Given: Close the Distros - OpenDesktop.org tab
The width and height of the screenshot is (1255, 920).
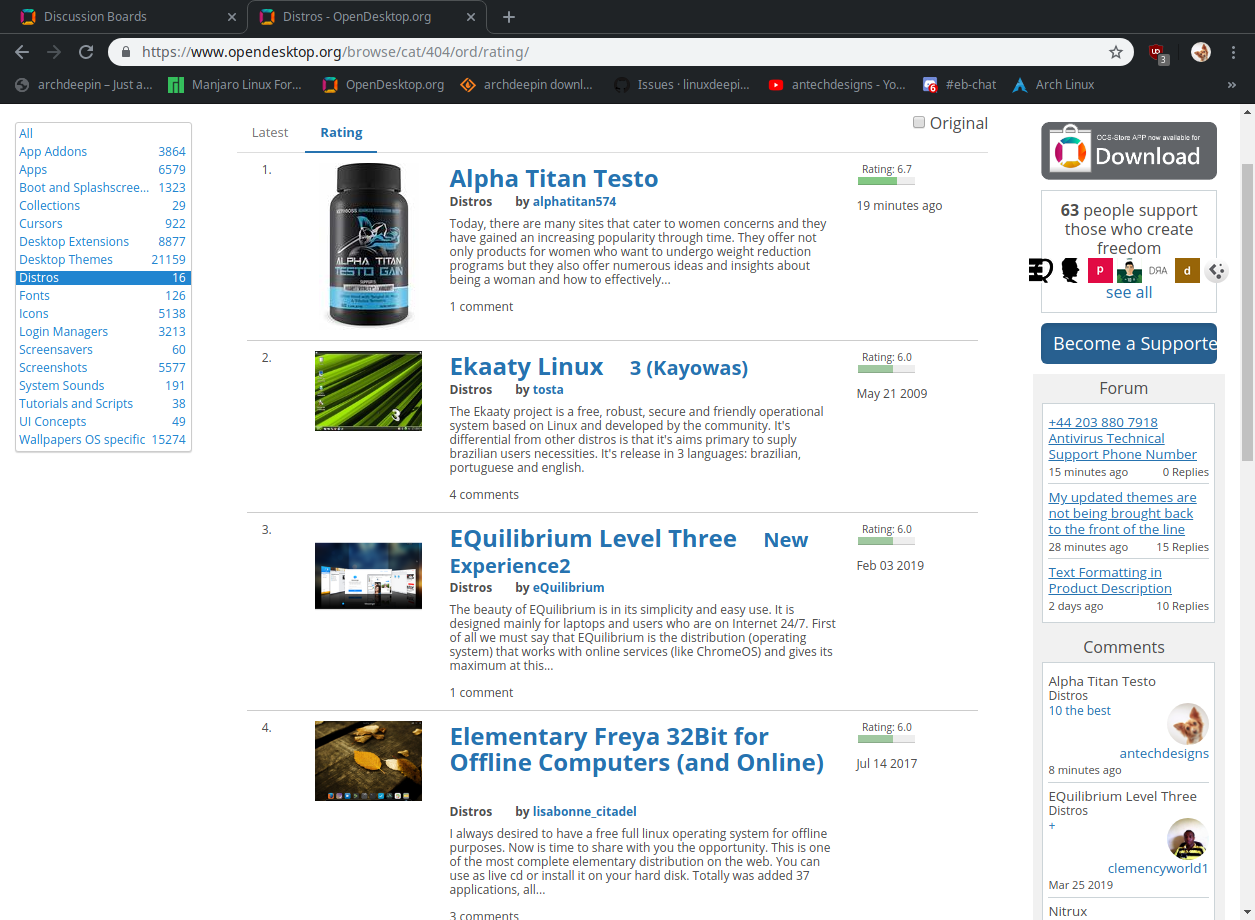Looking at the screenshot, I should [x=470, y=17].
